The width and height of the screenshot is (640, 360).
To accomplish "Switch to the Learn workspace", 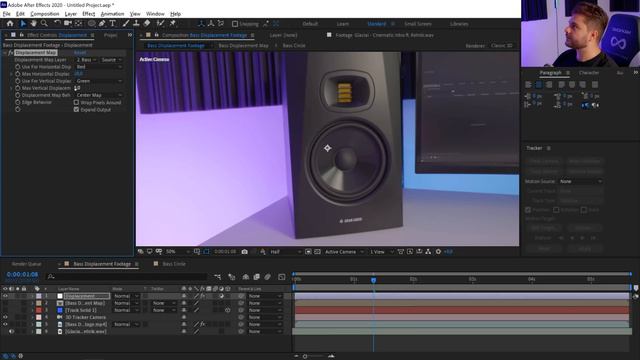I will (x=342, y=24).
